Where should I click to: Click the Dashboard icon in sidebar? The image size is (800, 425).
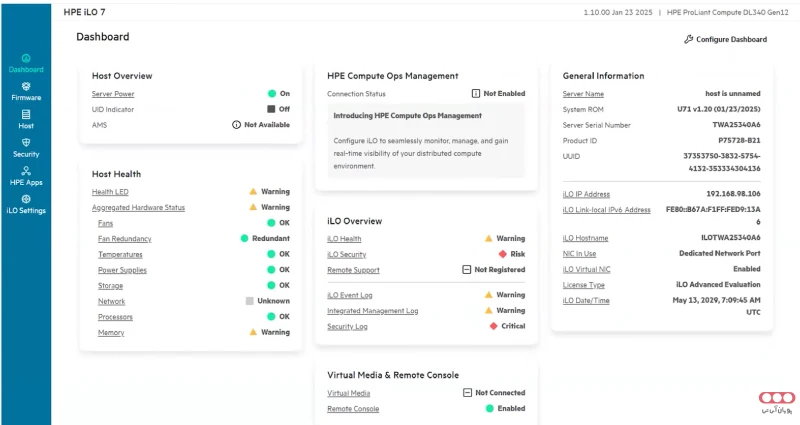26,58
